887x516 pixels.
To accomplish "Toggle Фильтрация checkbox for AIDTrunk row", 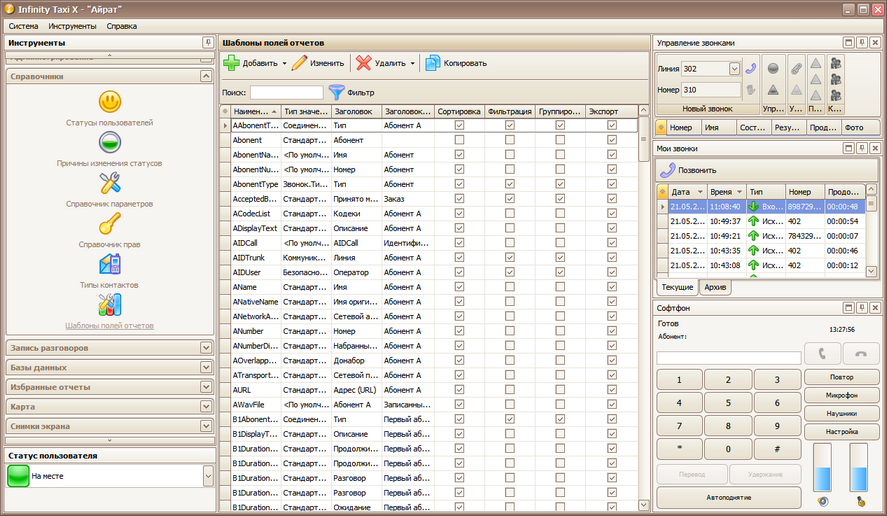I will (510, 257).
